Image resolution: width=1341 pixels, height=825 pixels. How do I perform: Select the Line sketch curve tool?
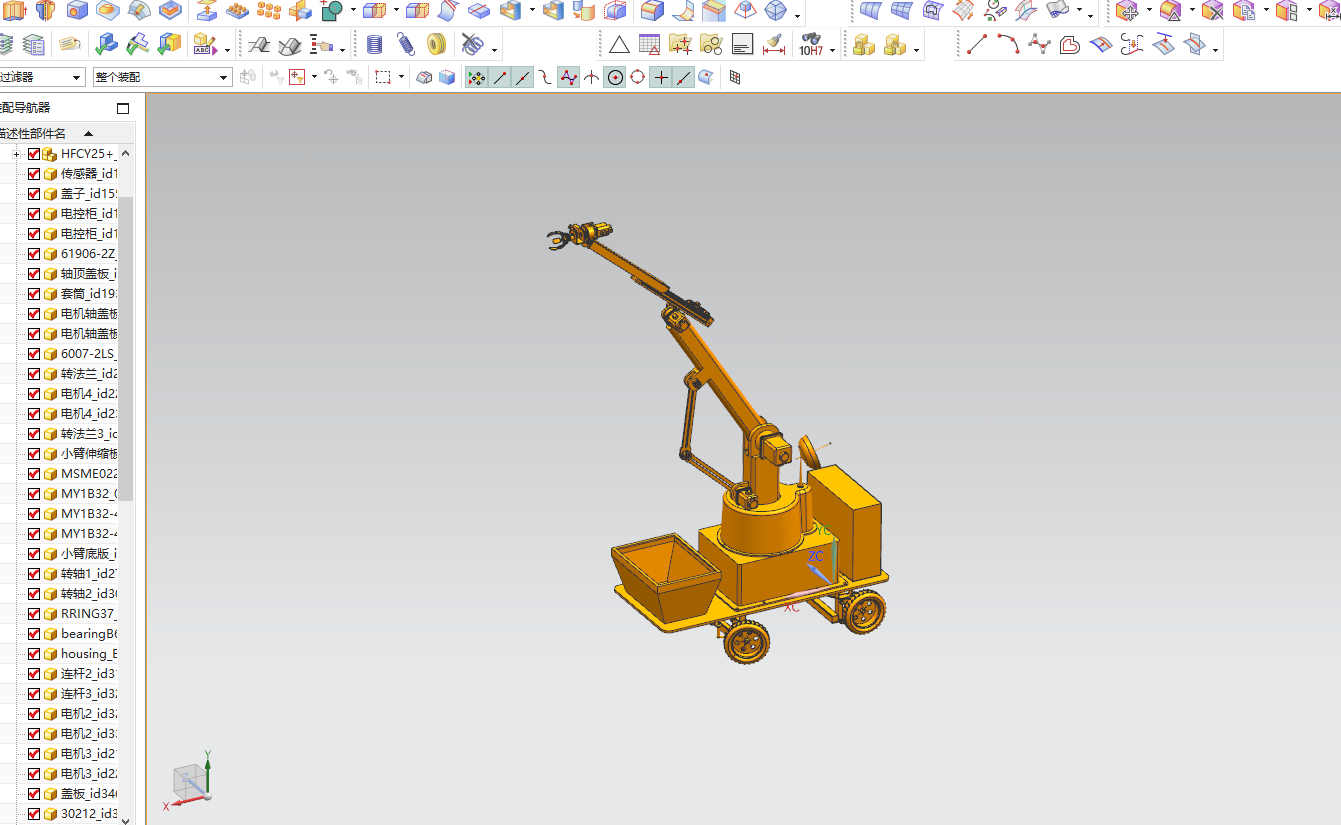point(977,45)
